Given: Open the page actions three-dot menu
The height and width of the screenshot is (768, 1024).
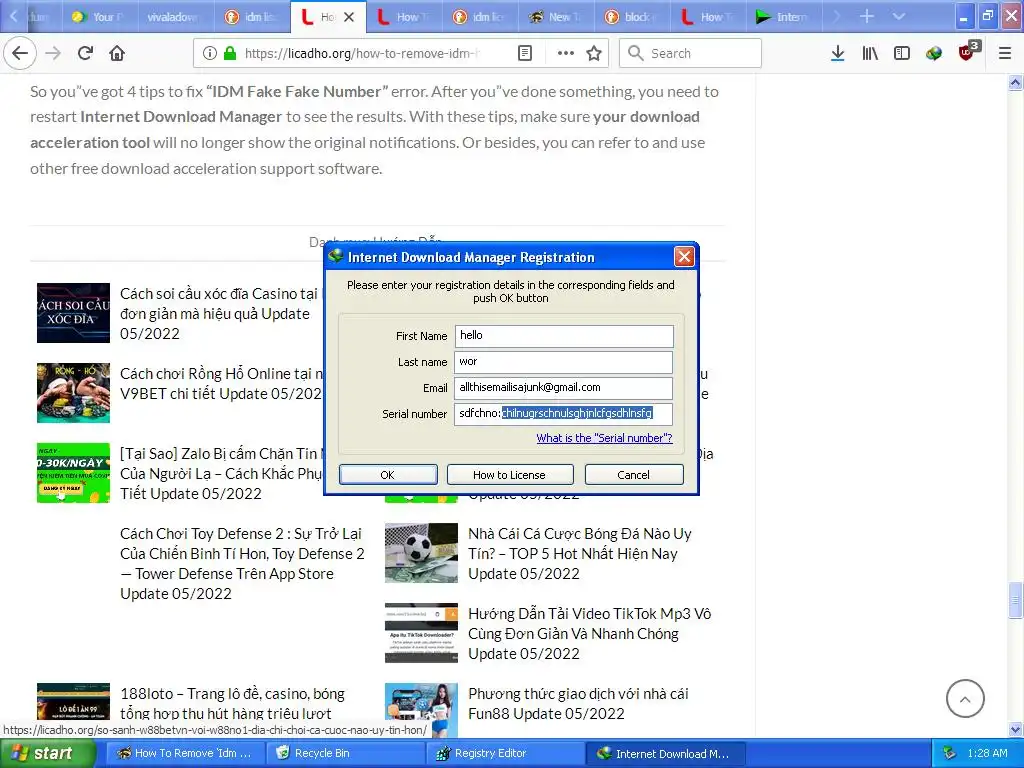Looking at the screenshot, I should click(x=566, y=54).
